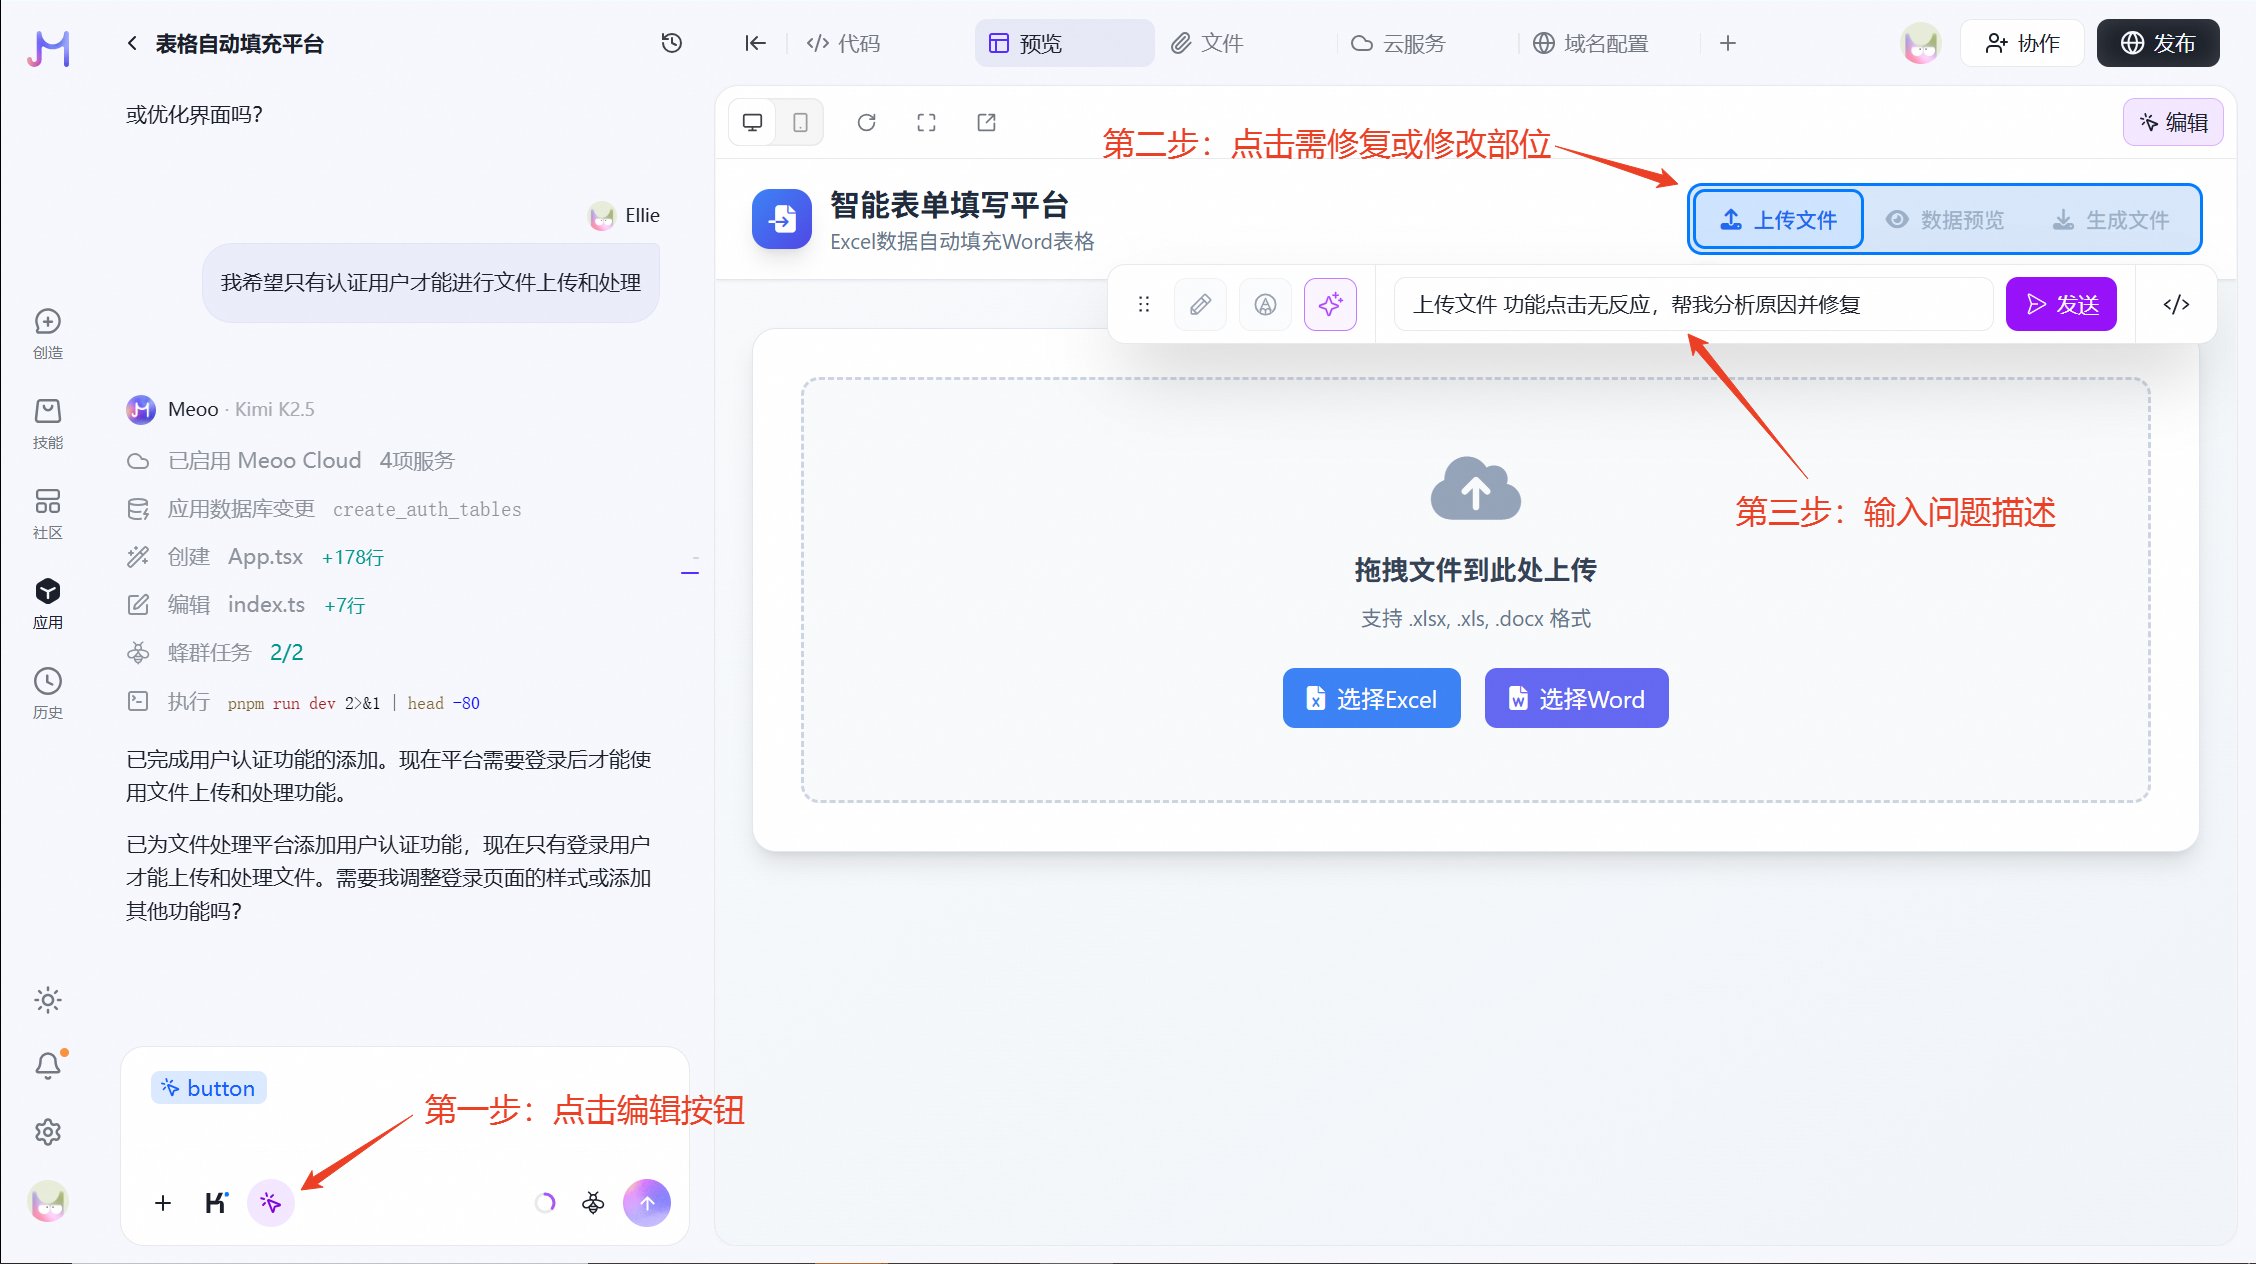Open version history clock icon

(672, 43)
